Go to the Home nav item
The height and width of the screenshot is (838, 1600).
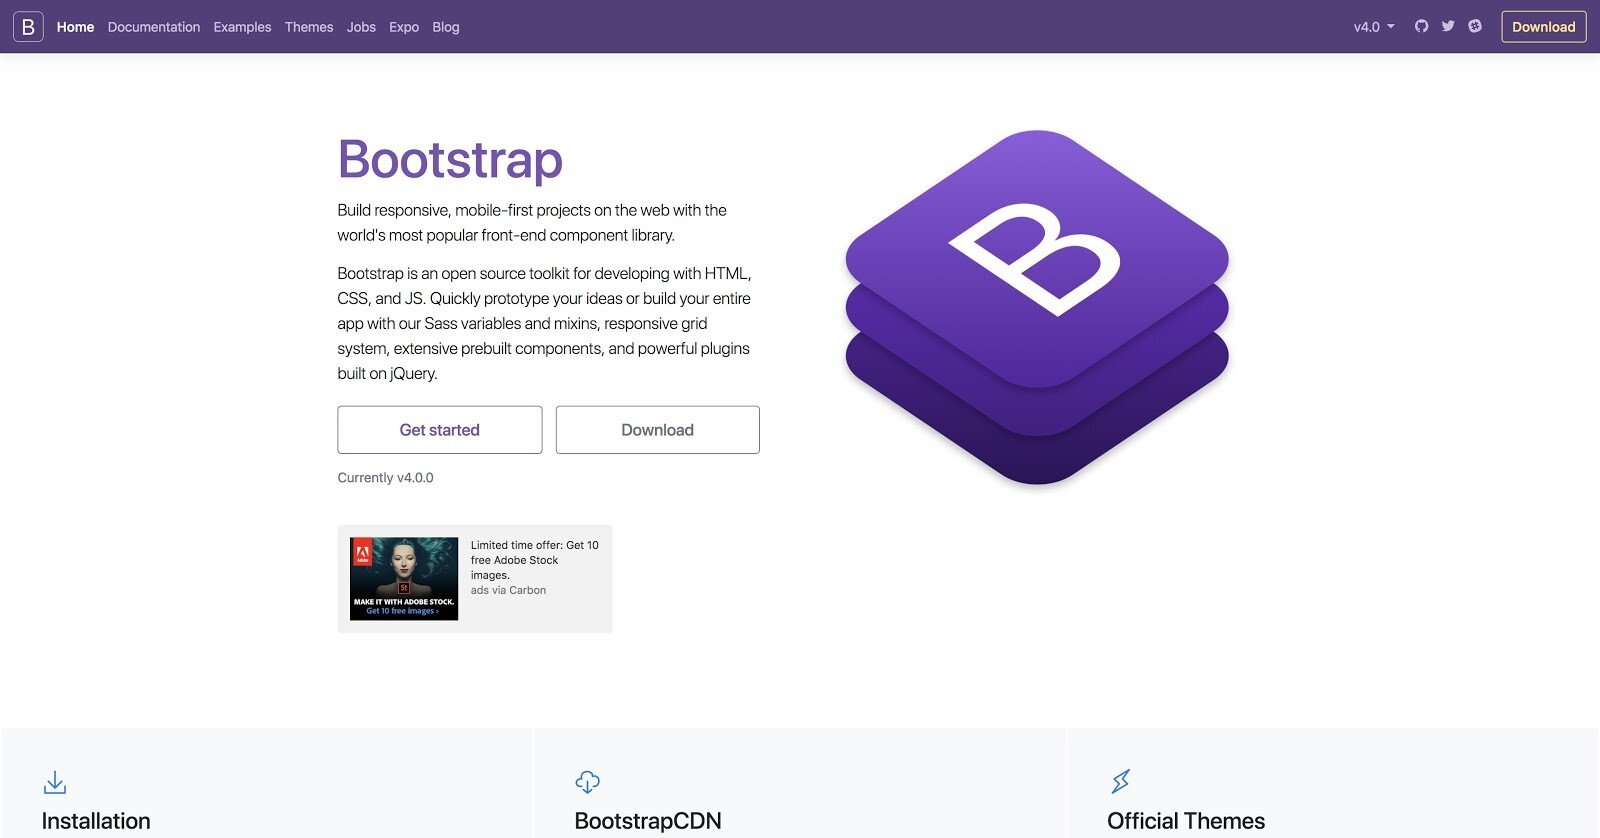75,27
